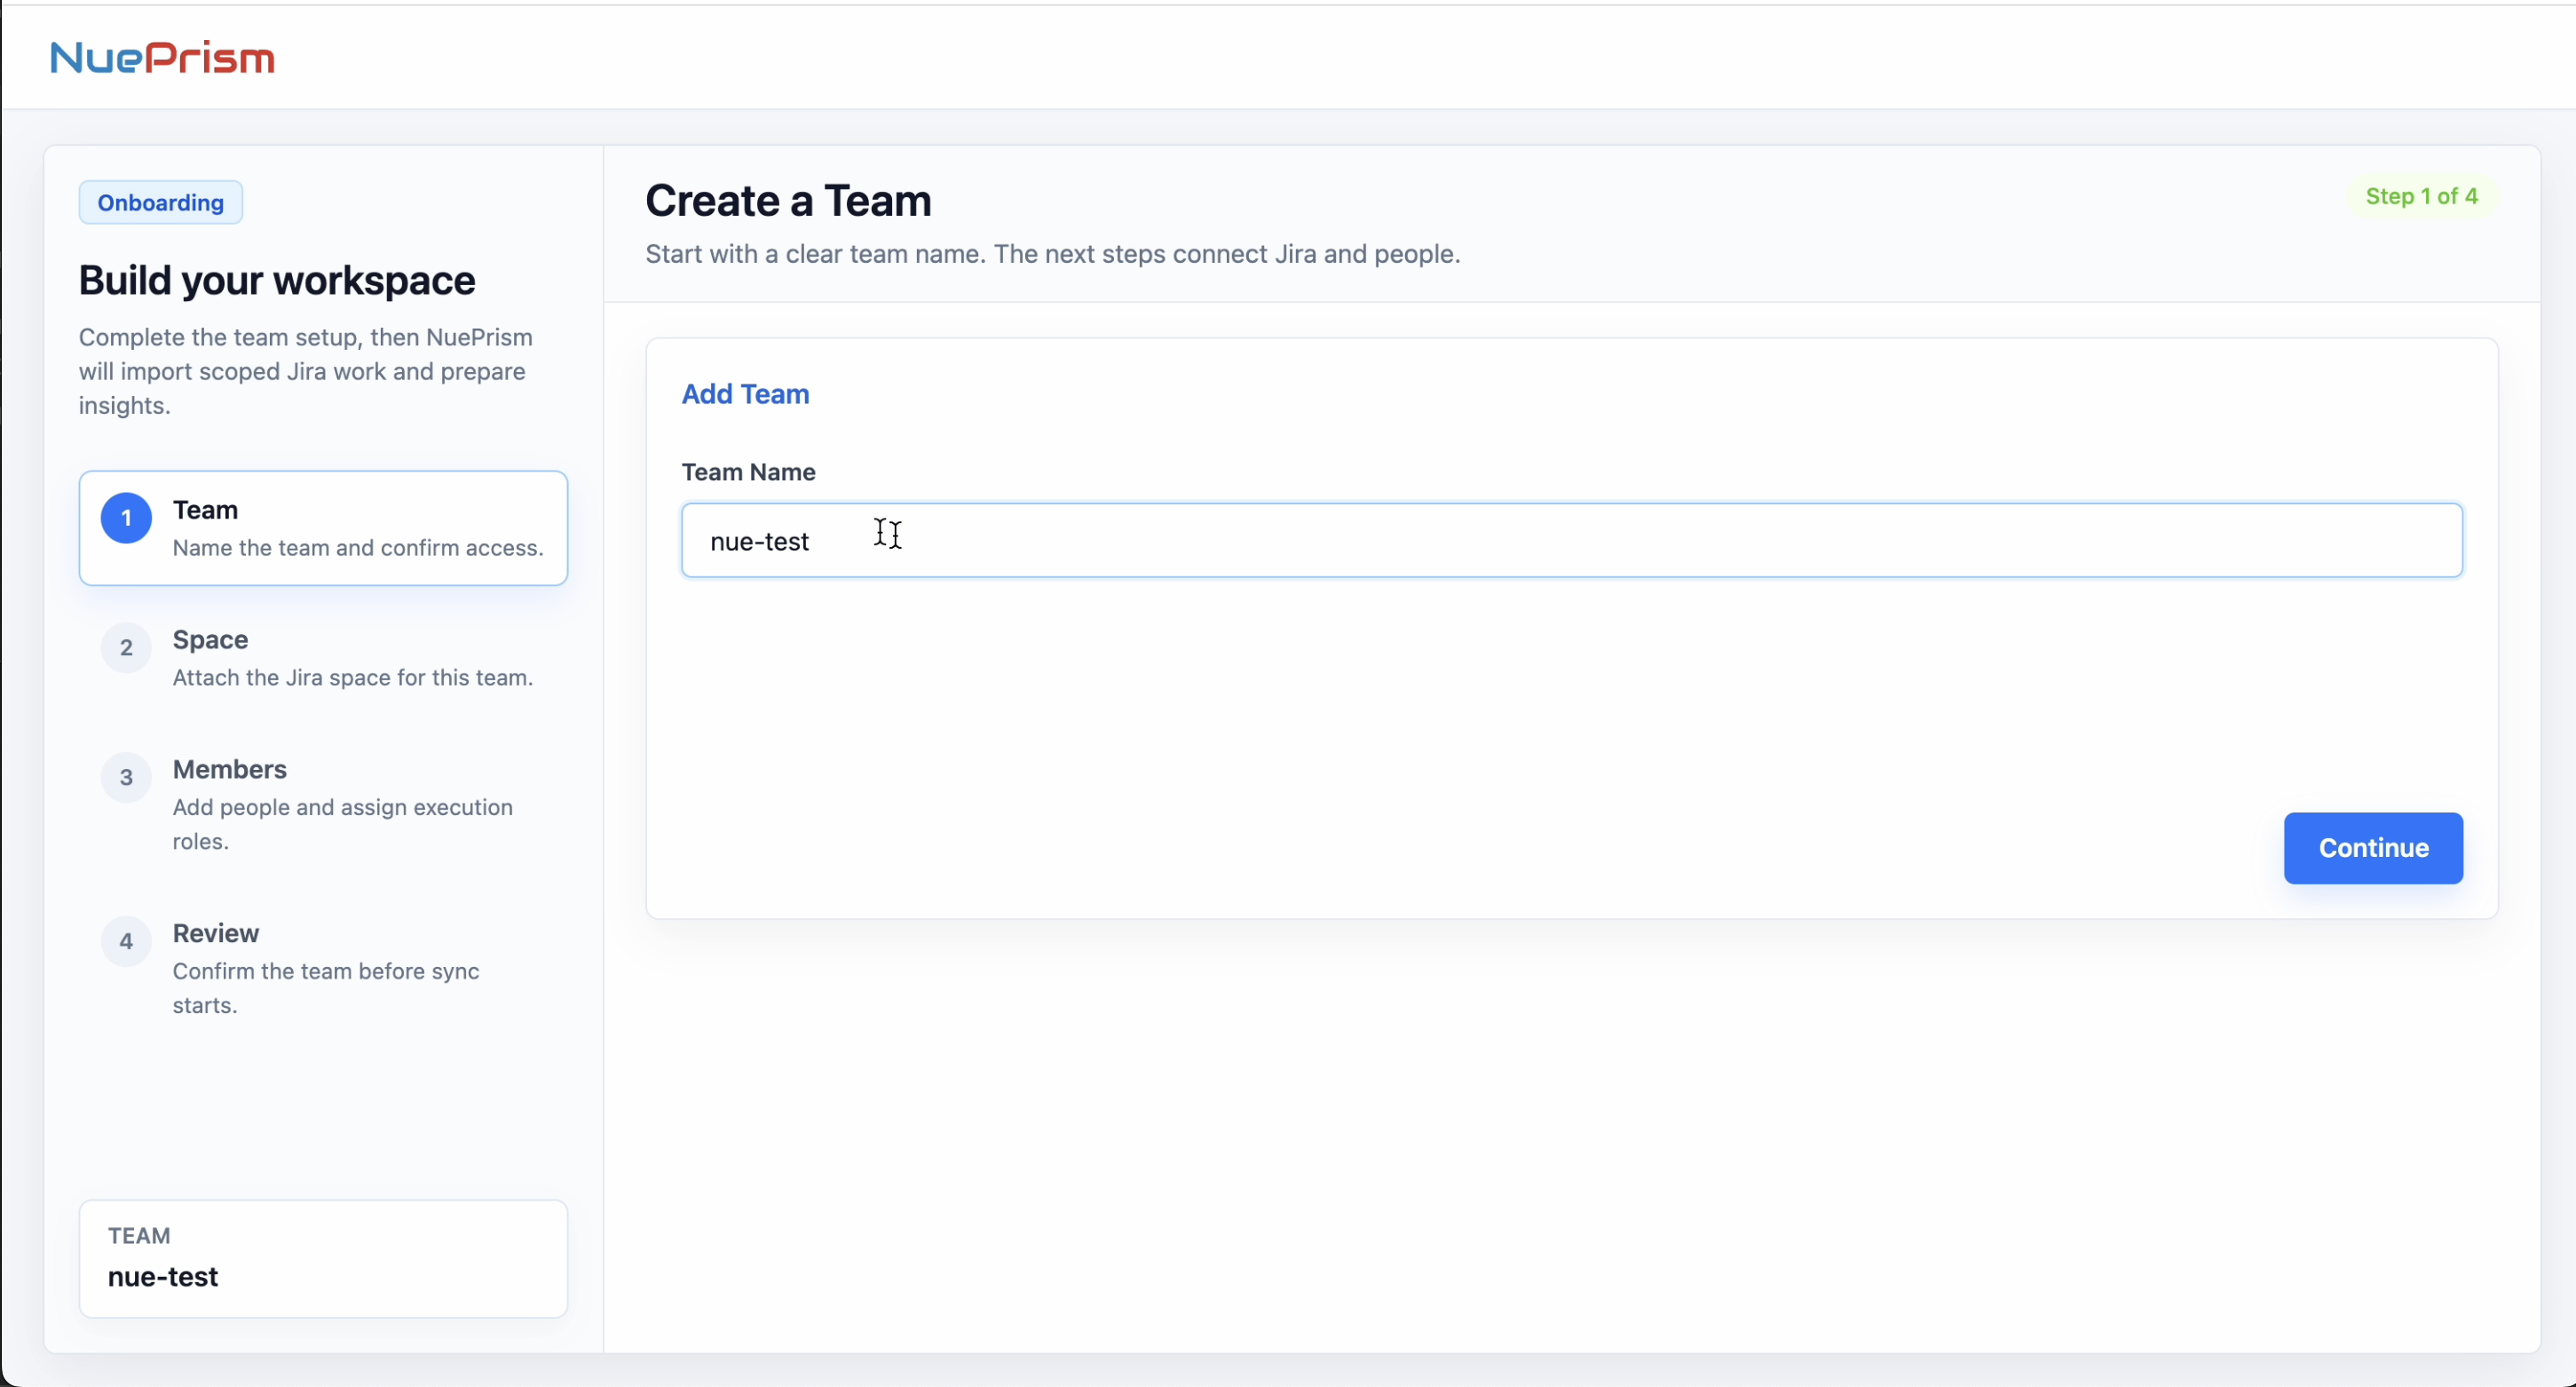Select the step 1 circle icon

pos(126,518)
